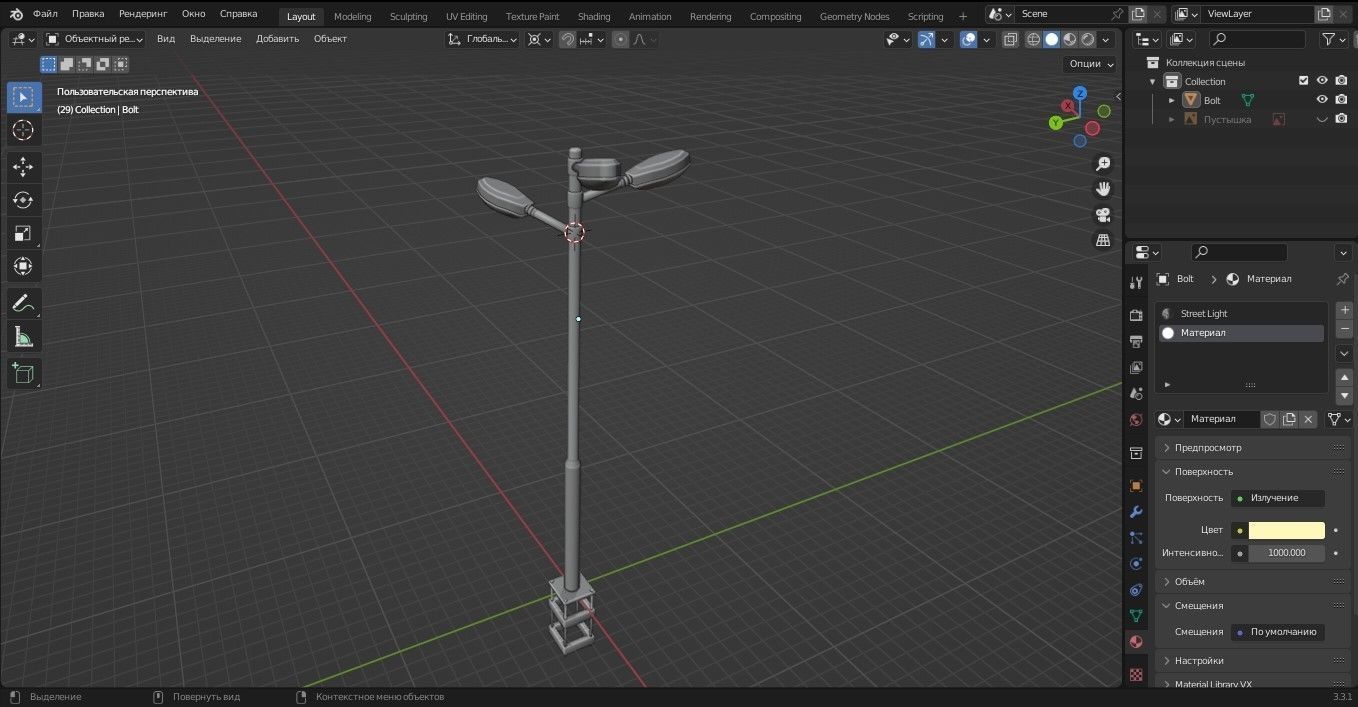Switch to the Geometry Nodes tab

click(x=854, y=16)
